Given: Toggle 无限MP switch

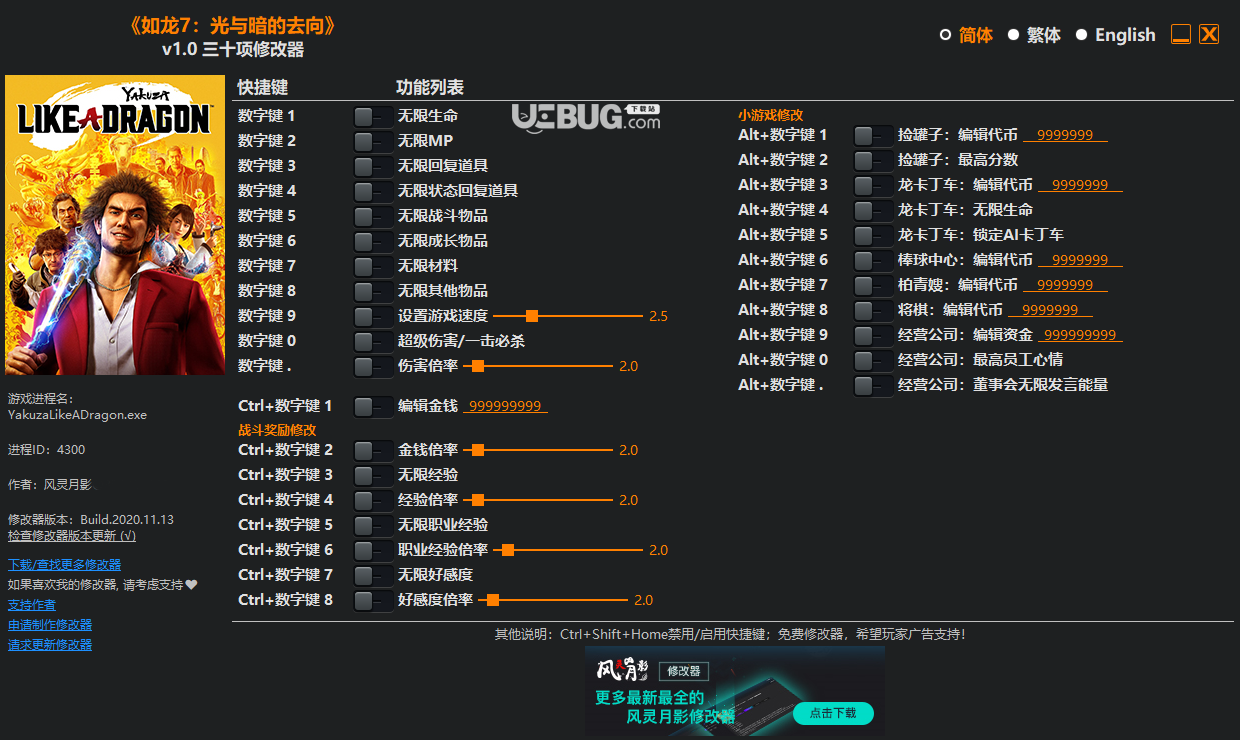Looking at the screenshot, I should tap(373, 141).
